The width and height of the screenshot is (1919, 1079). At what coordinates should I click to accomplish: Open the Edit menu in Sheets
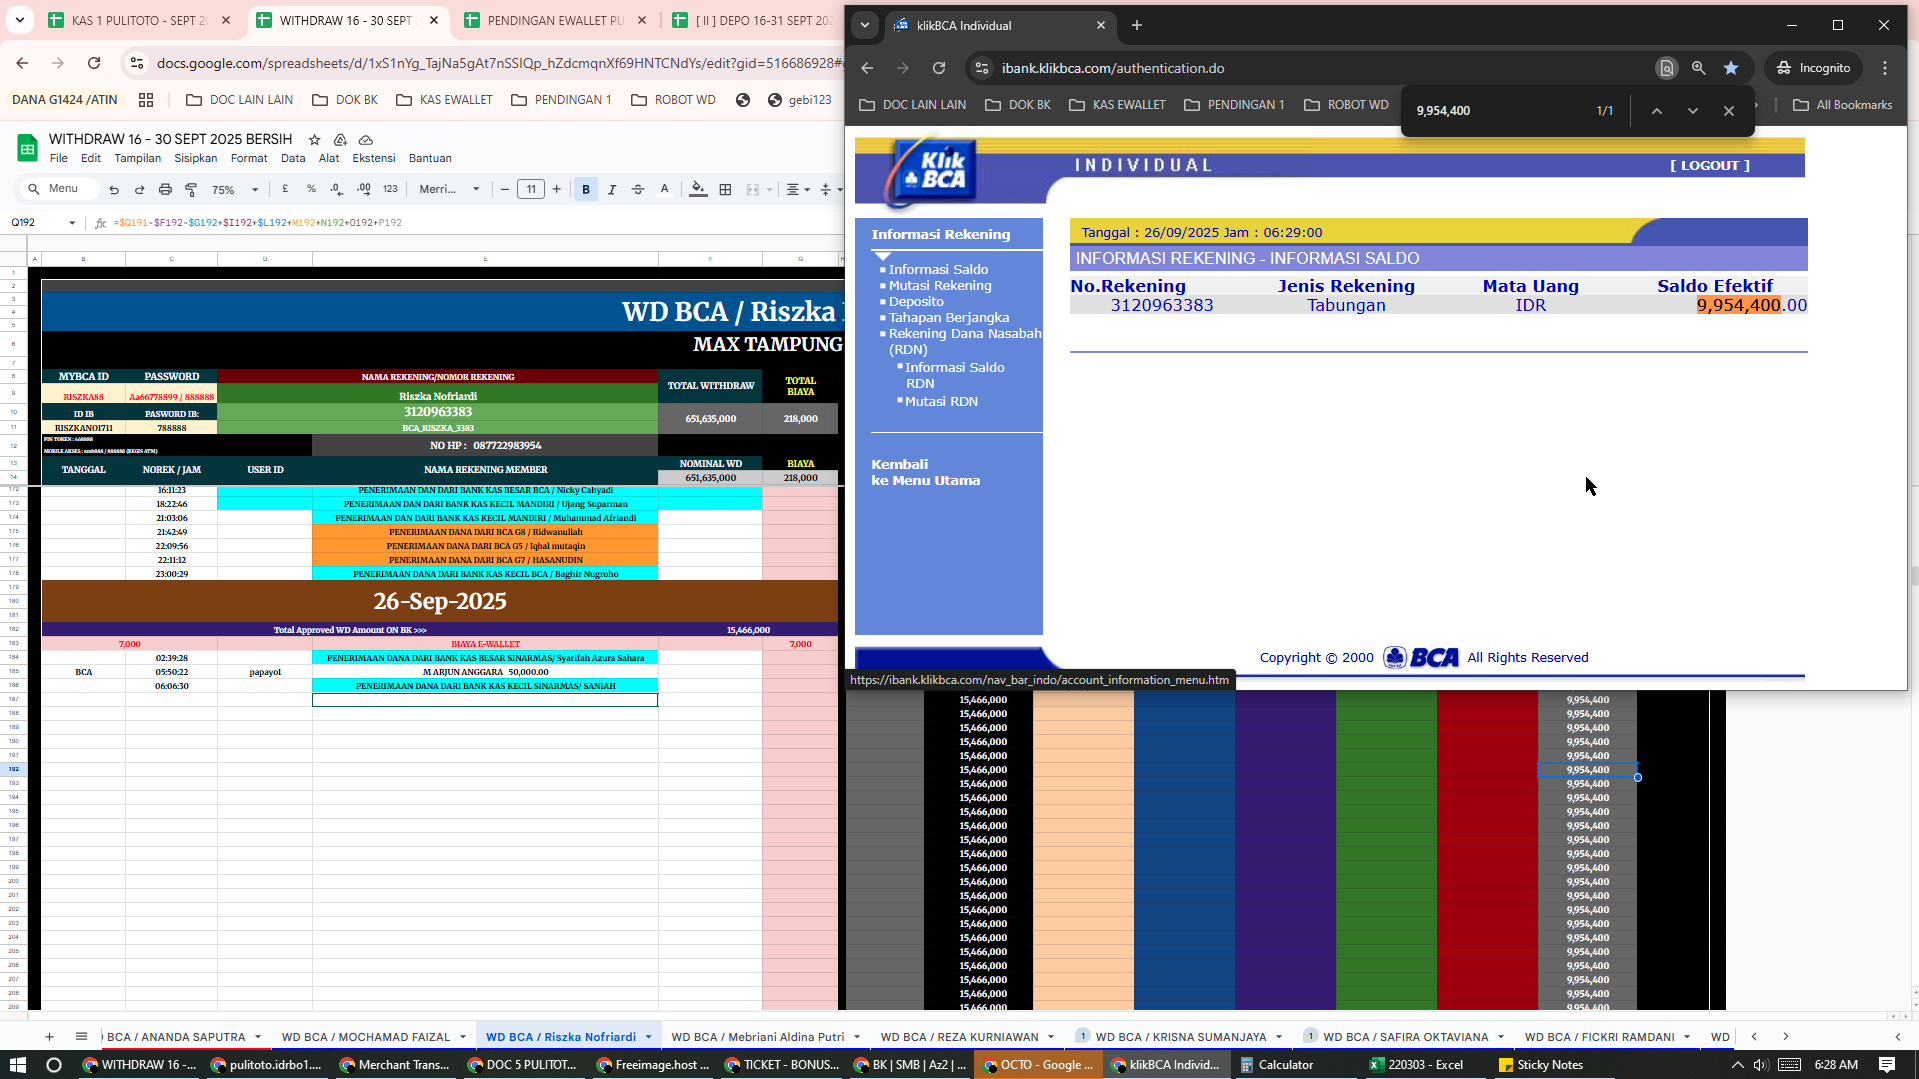pos(91,158)
